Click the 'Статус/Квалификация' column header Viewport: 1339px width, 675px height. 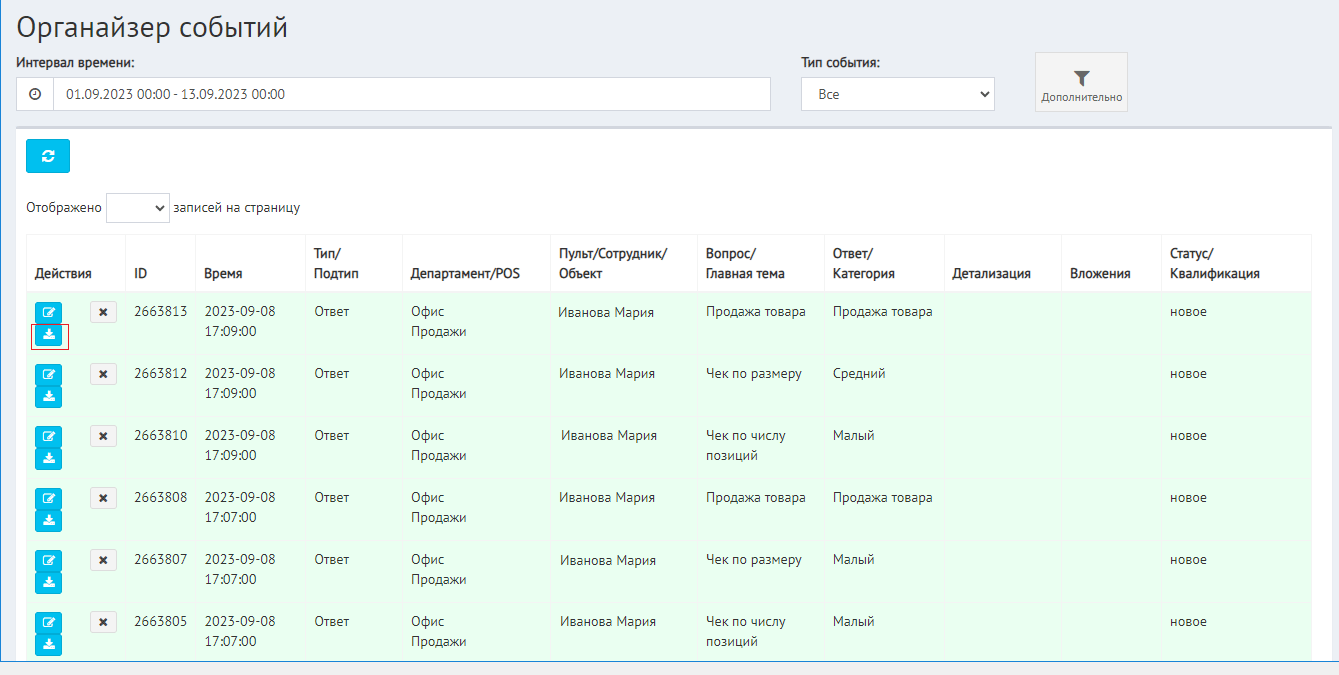point(1214,264)
